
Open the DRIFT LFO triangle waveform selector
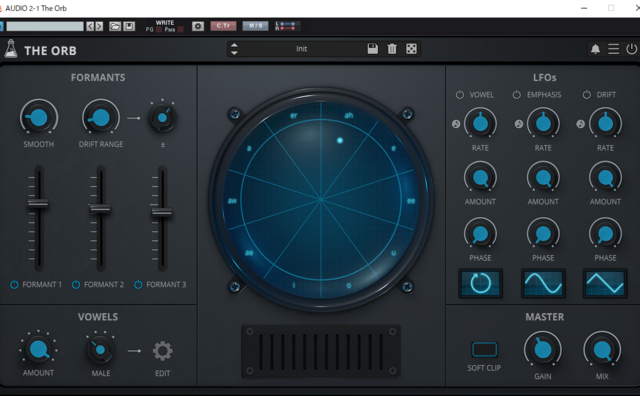click(x=605, y=283)
